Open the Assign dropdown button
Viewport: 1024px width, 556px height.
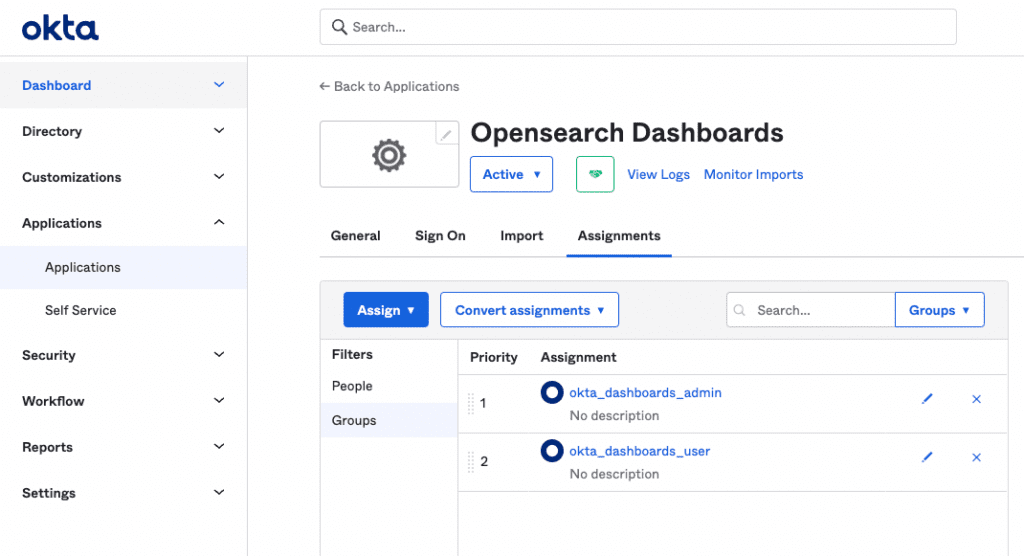coord(386,310)
